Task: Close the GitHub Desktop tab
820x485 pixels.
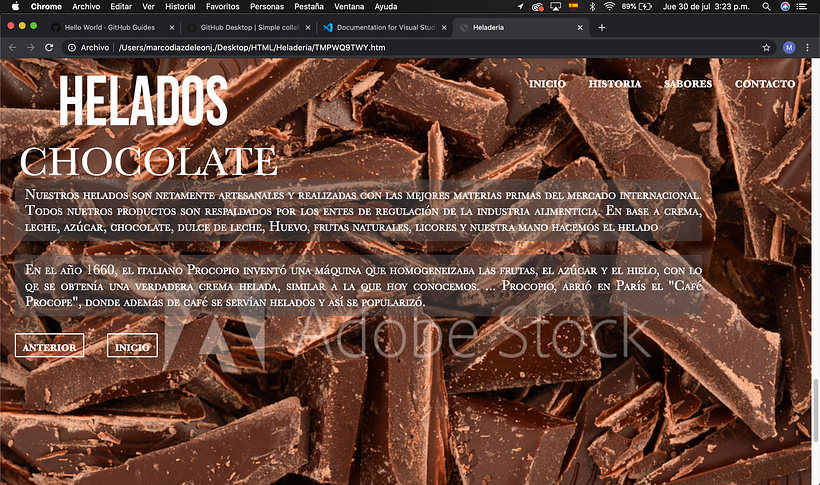Action: [x=308, y=28]
